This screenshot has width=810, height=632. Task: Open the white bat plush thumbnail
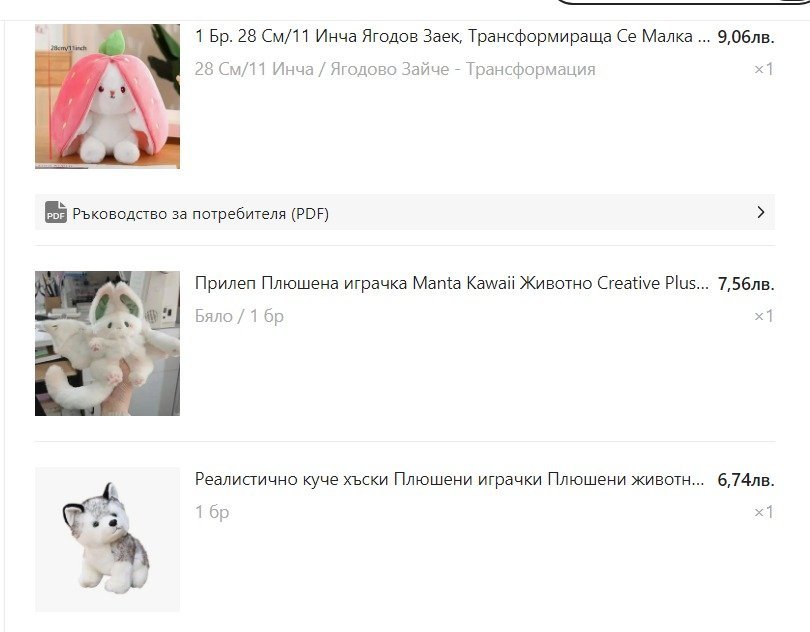click(x=107, y=344)
